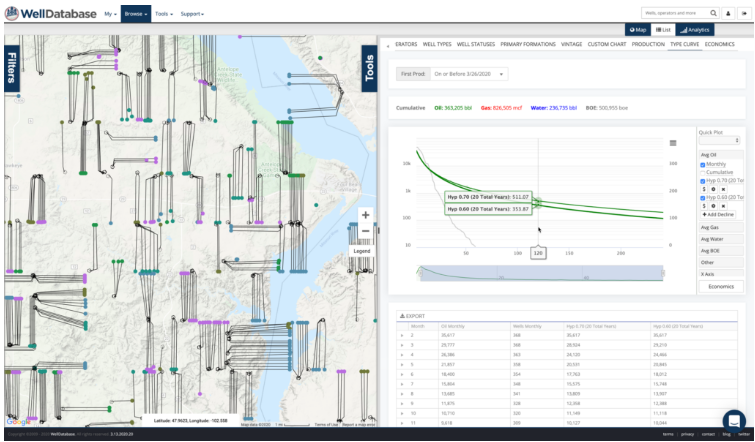Toggle the Monthly checkbox

(x=703, y=165)
